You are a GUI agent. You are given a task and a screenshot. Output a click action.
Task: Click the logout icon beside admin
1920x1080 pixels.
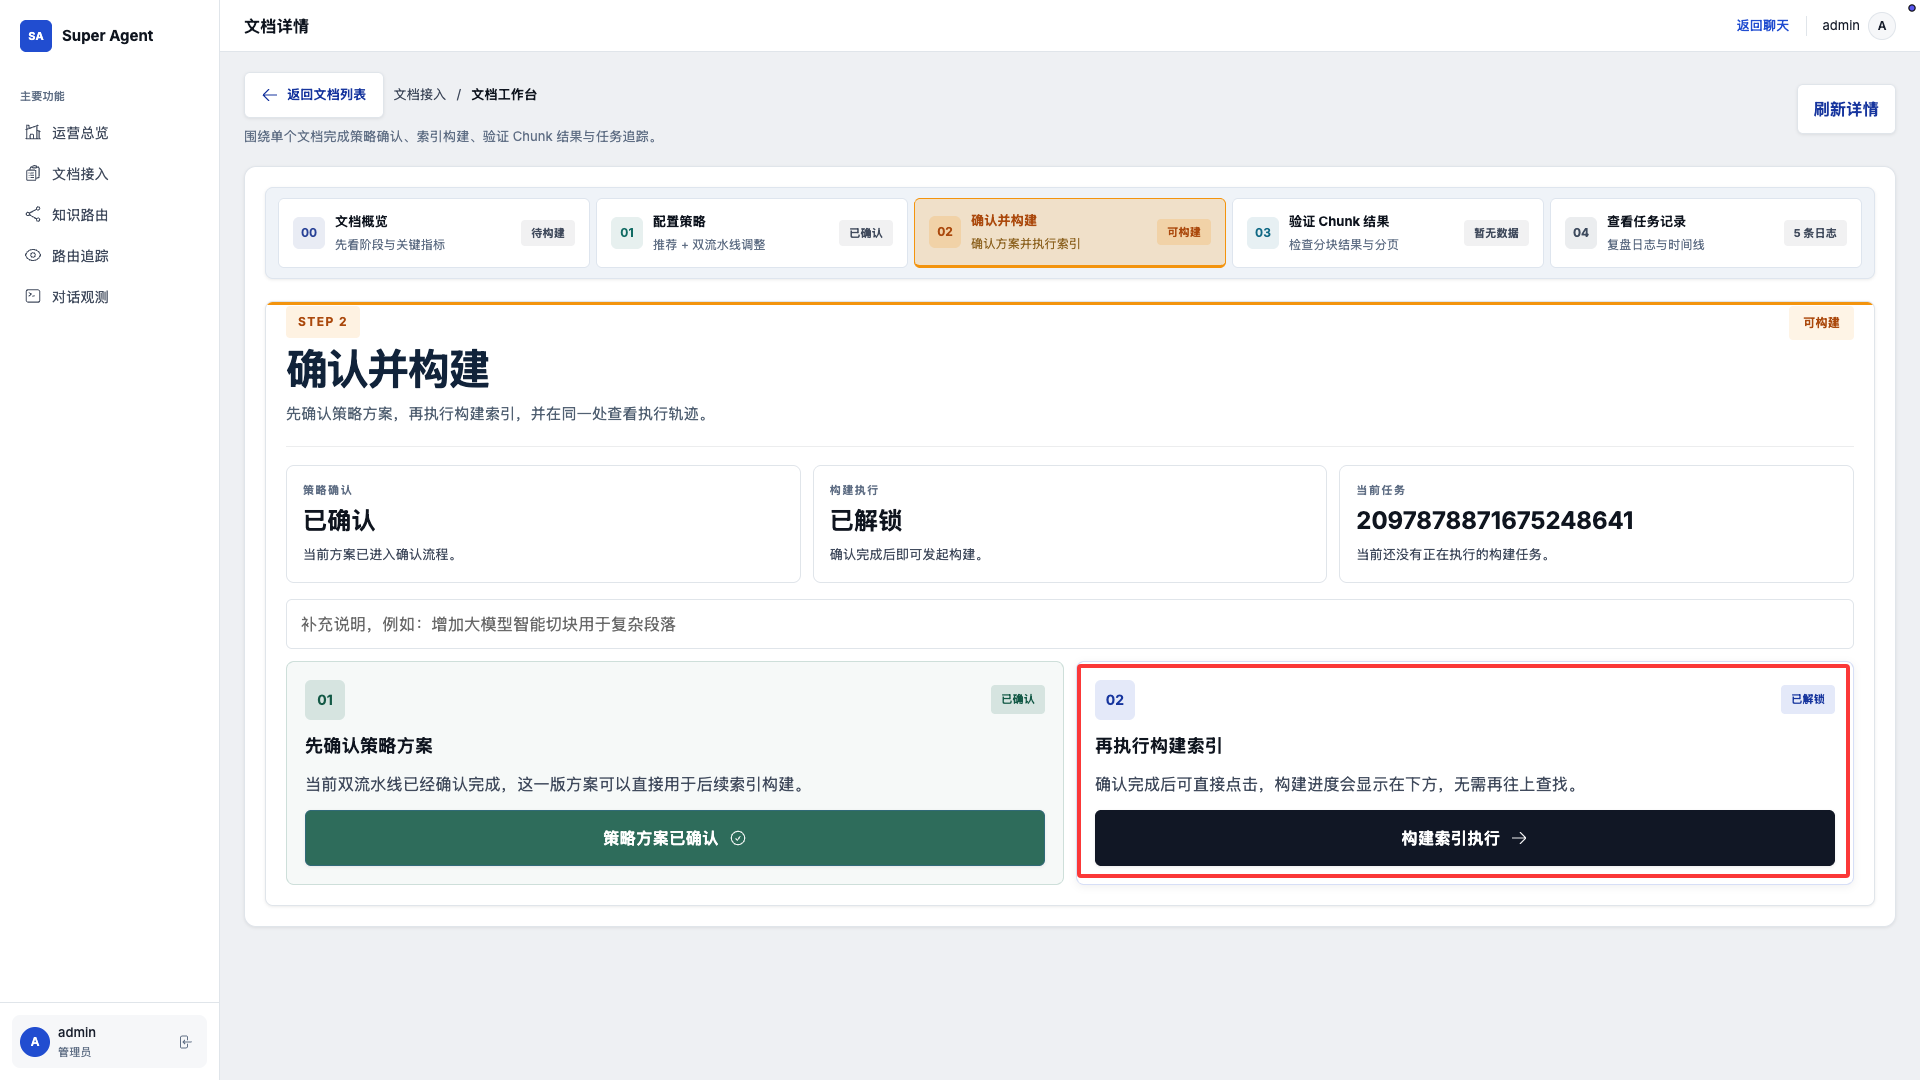pyautogui.click(x=185, y=1042)
